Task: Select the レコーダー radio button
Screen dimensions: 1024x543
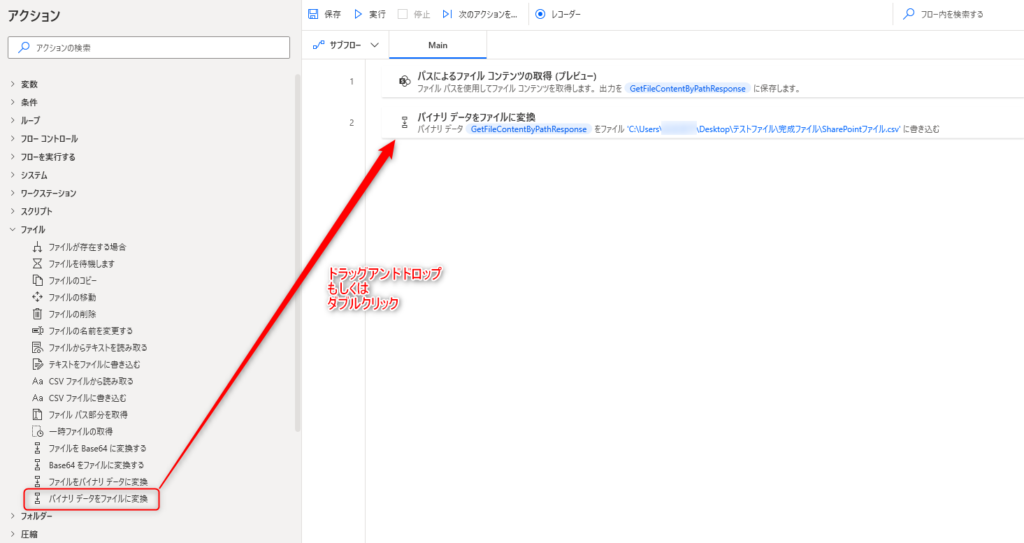Action: 540,15
